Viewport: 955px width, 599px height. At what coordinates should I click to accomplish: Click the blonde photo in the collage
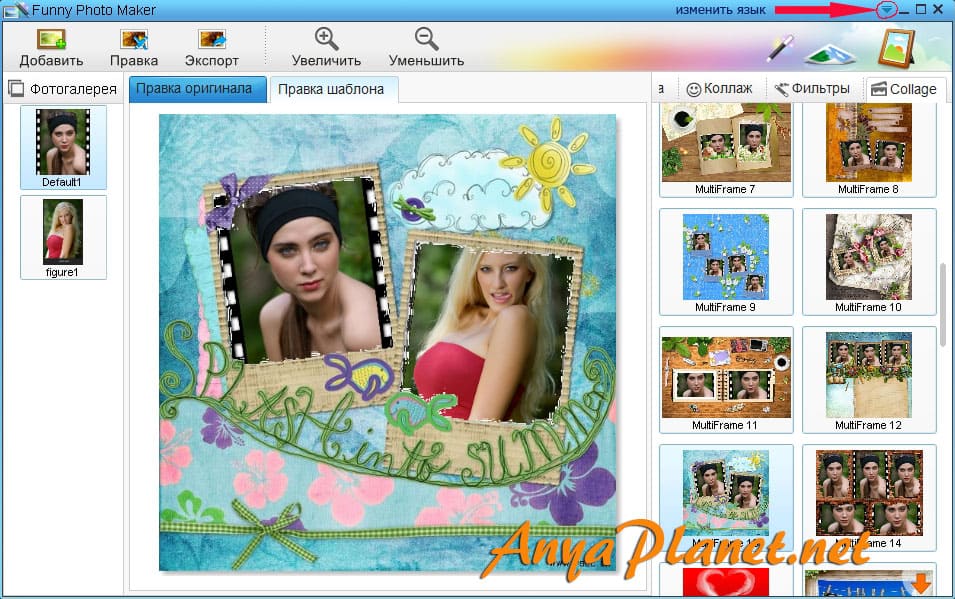coord(493,335)
